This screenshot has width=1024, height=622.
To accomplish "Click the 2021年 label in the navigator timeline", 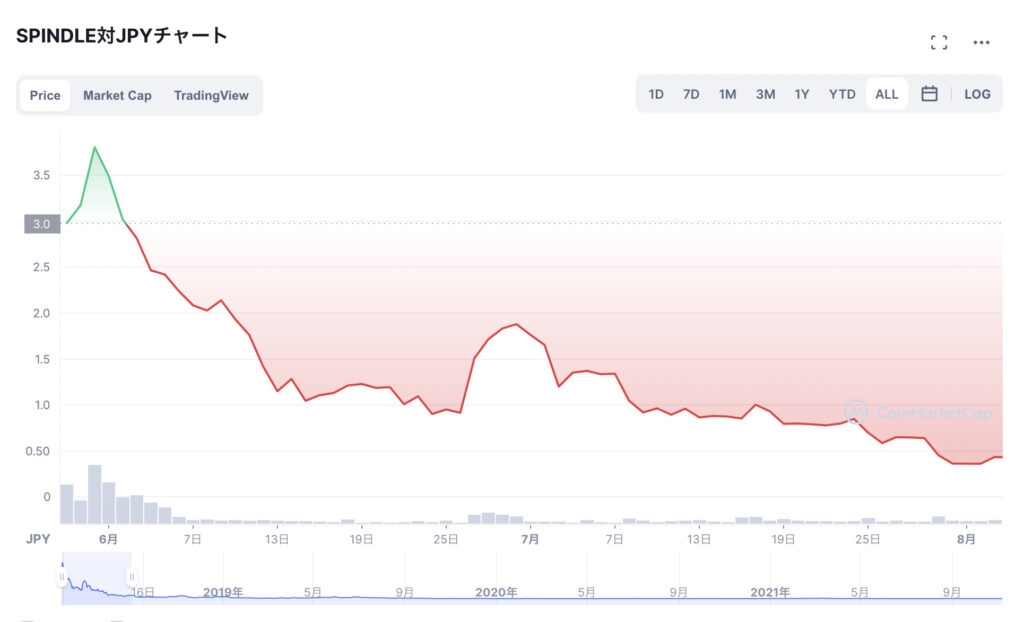I will click(769, 592).
